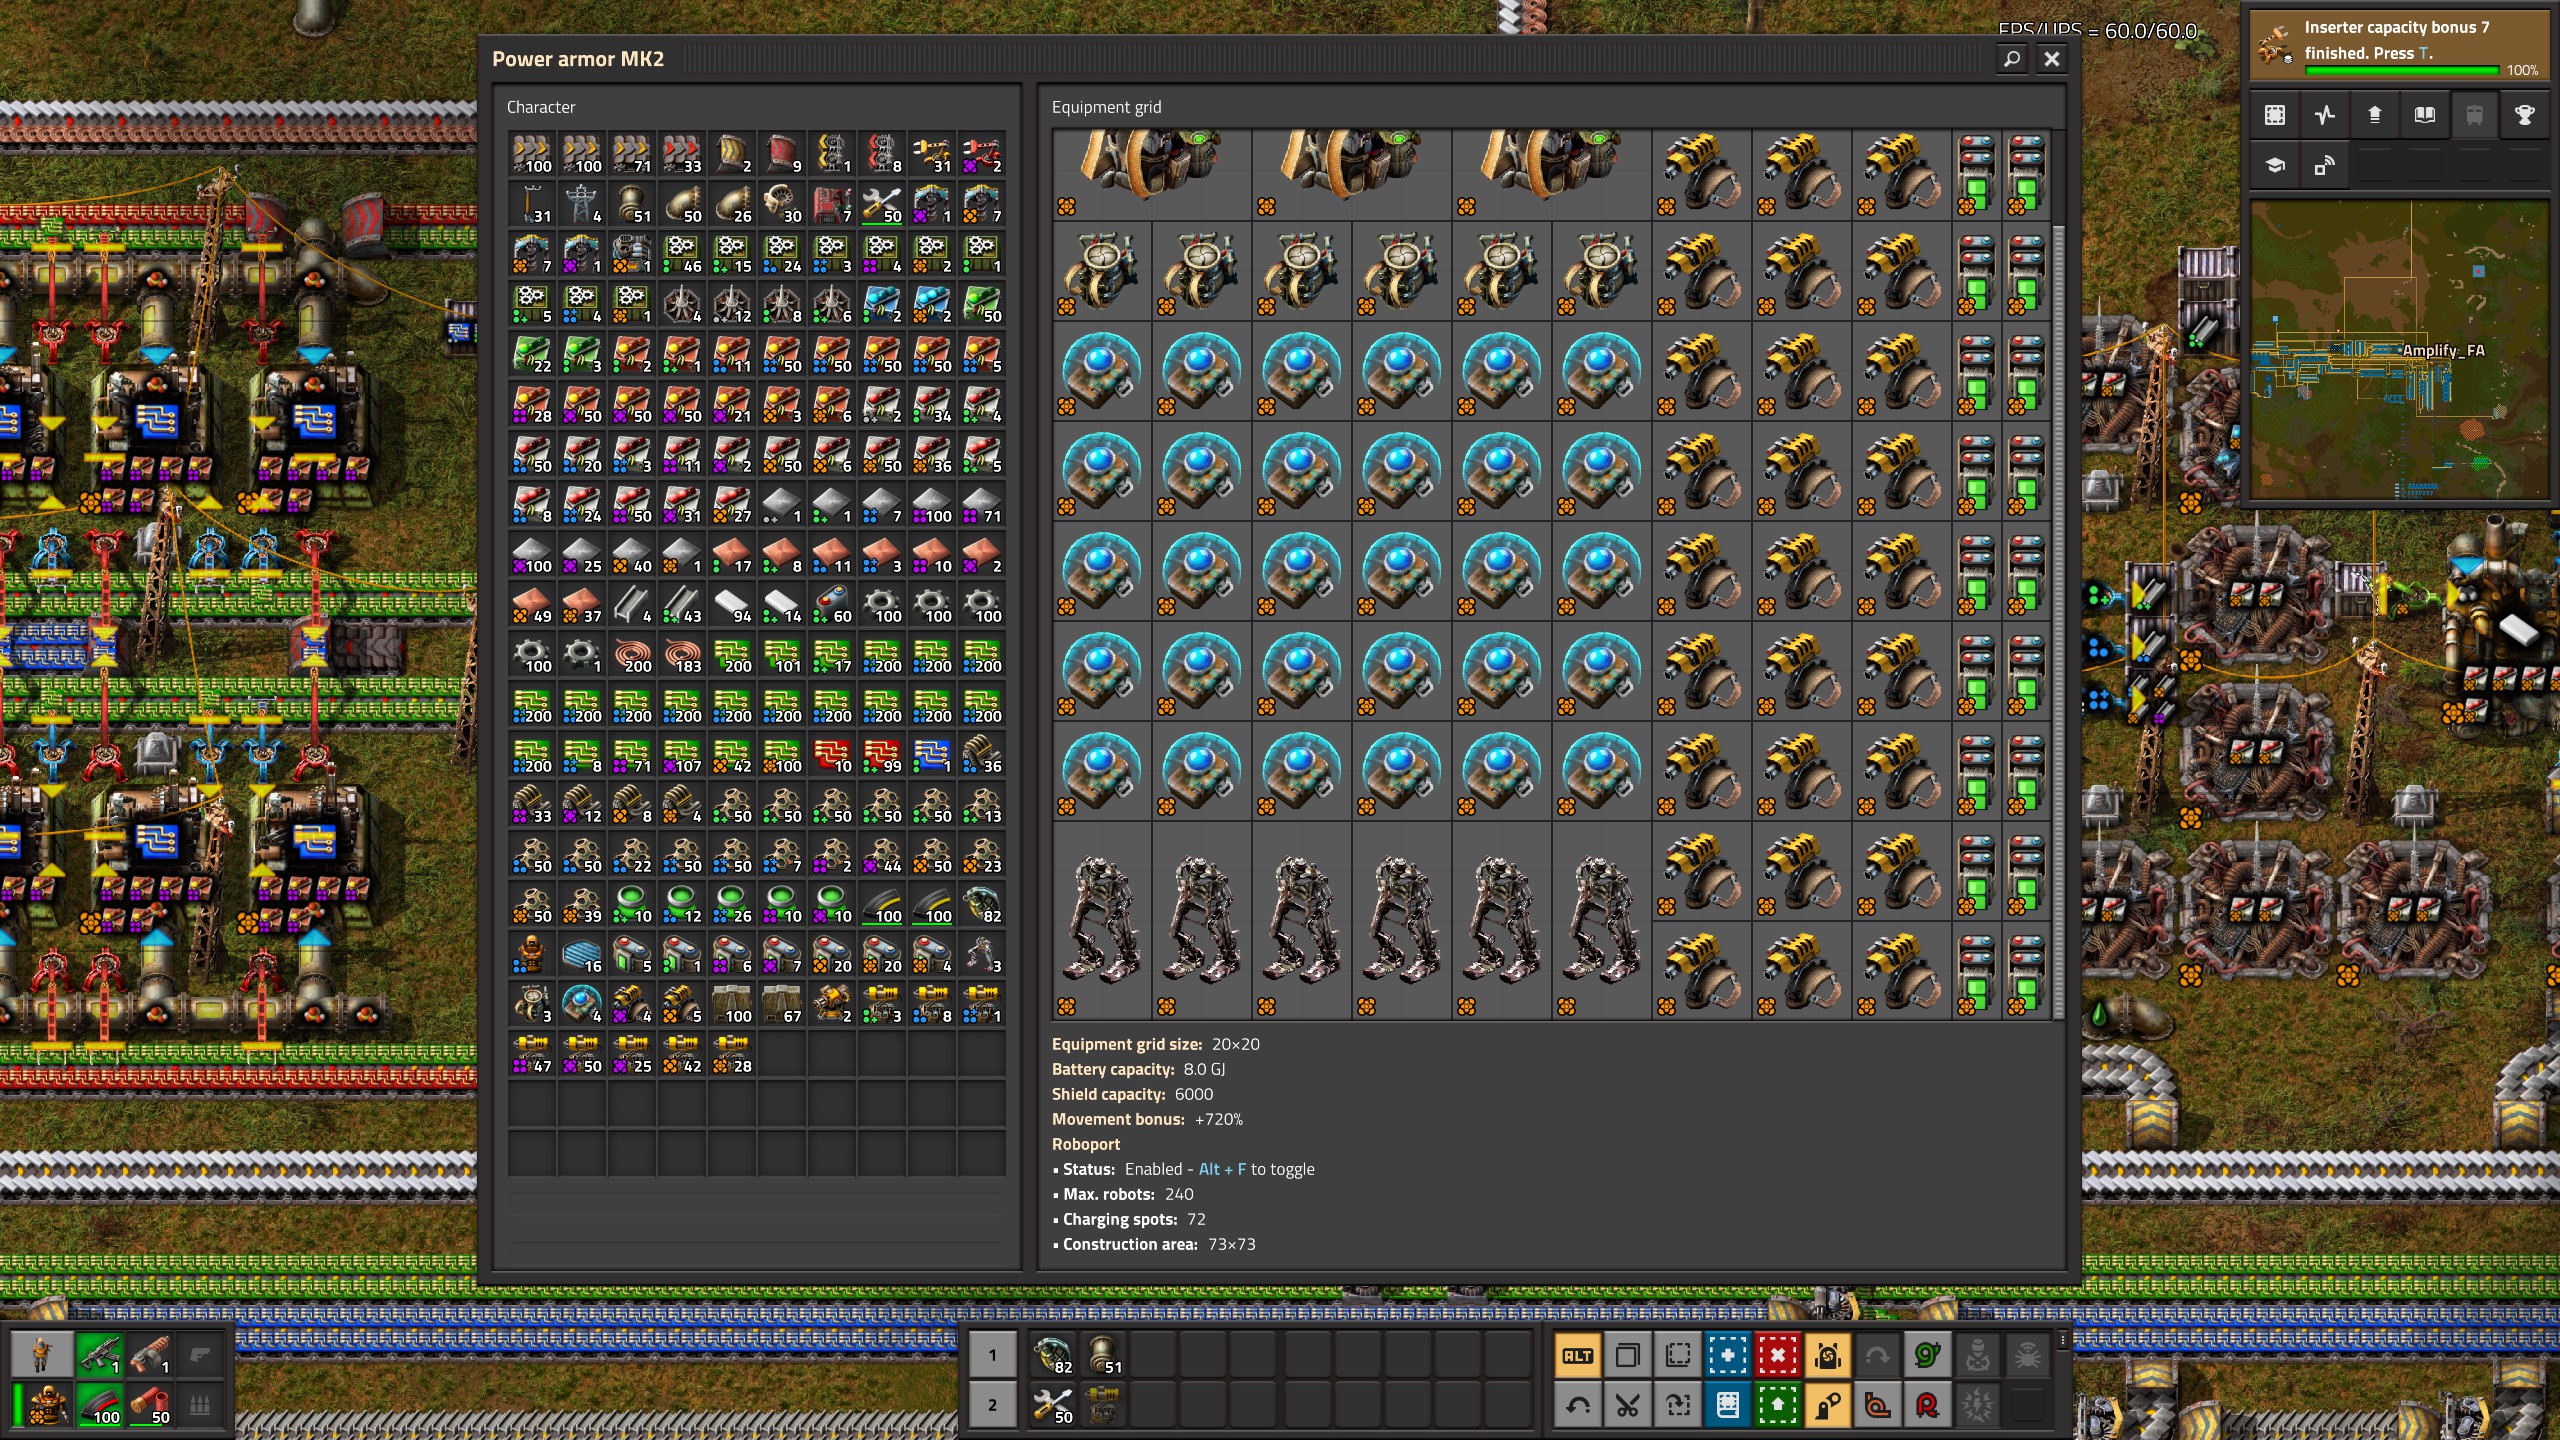Click the orange spiral b mod shortcut
The width and height of the screenshot is (2560, 1440).
pos(1878,1406)
